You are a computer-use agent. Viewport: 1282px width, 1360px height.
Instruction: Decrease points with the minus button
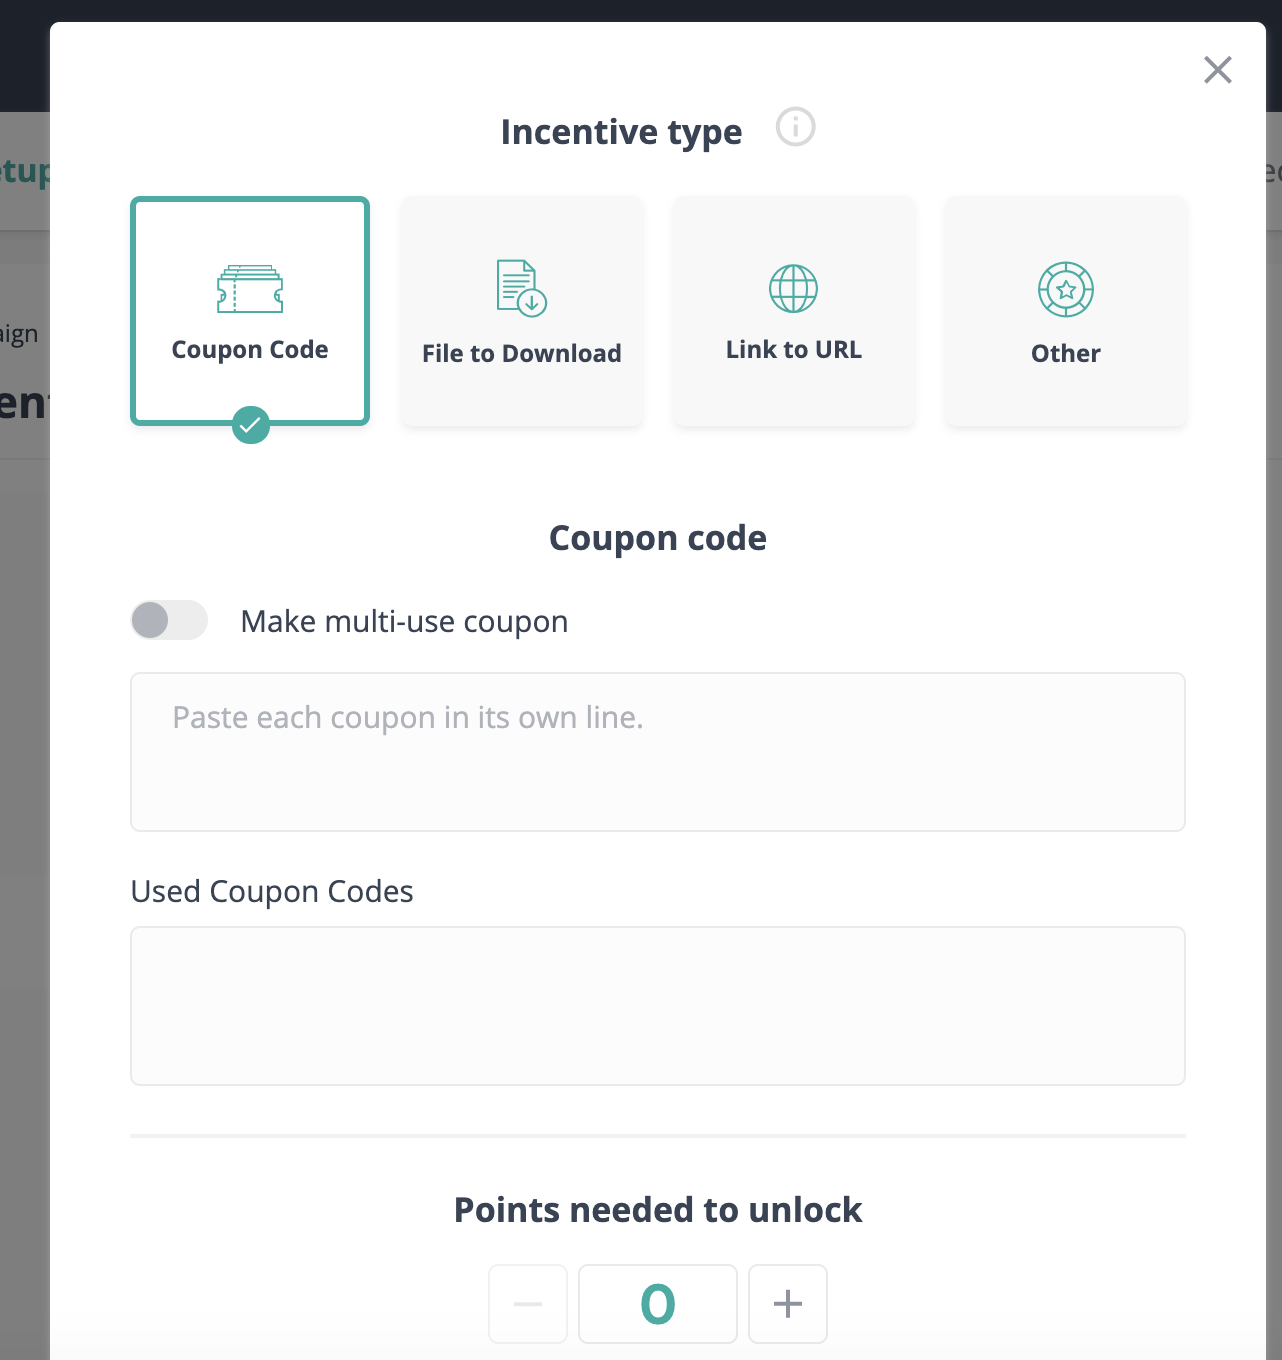[527, 1304]
